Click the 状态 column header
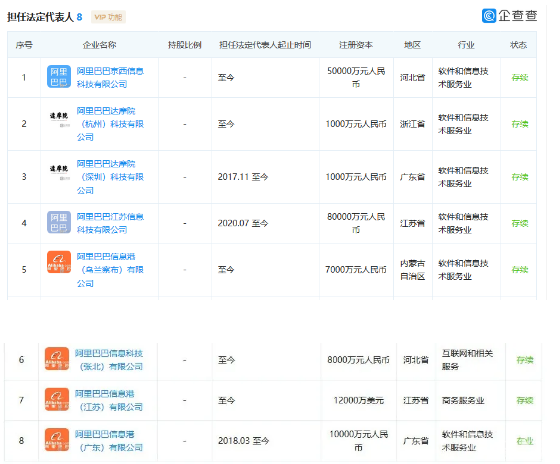Screen dimensions: 560x464 point(518,45)
